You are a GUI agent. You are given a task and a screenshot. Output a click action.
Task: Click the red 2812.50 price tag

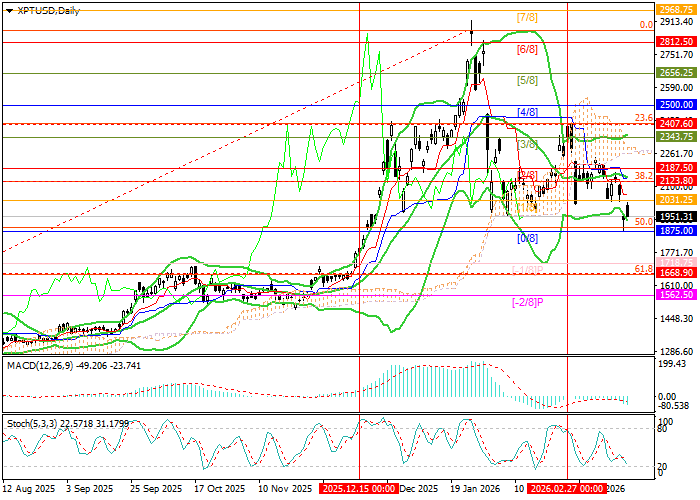pyautogui.click(x=676, y=42)
